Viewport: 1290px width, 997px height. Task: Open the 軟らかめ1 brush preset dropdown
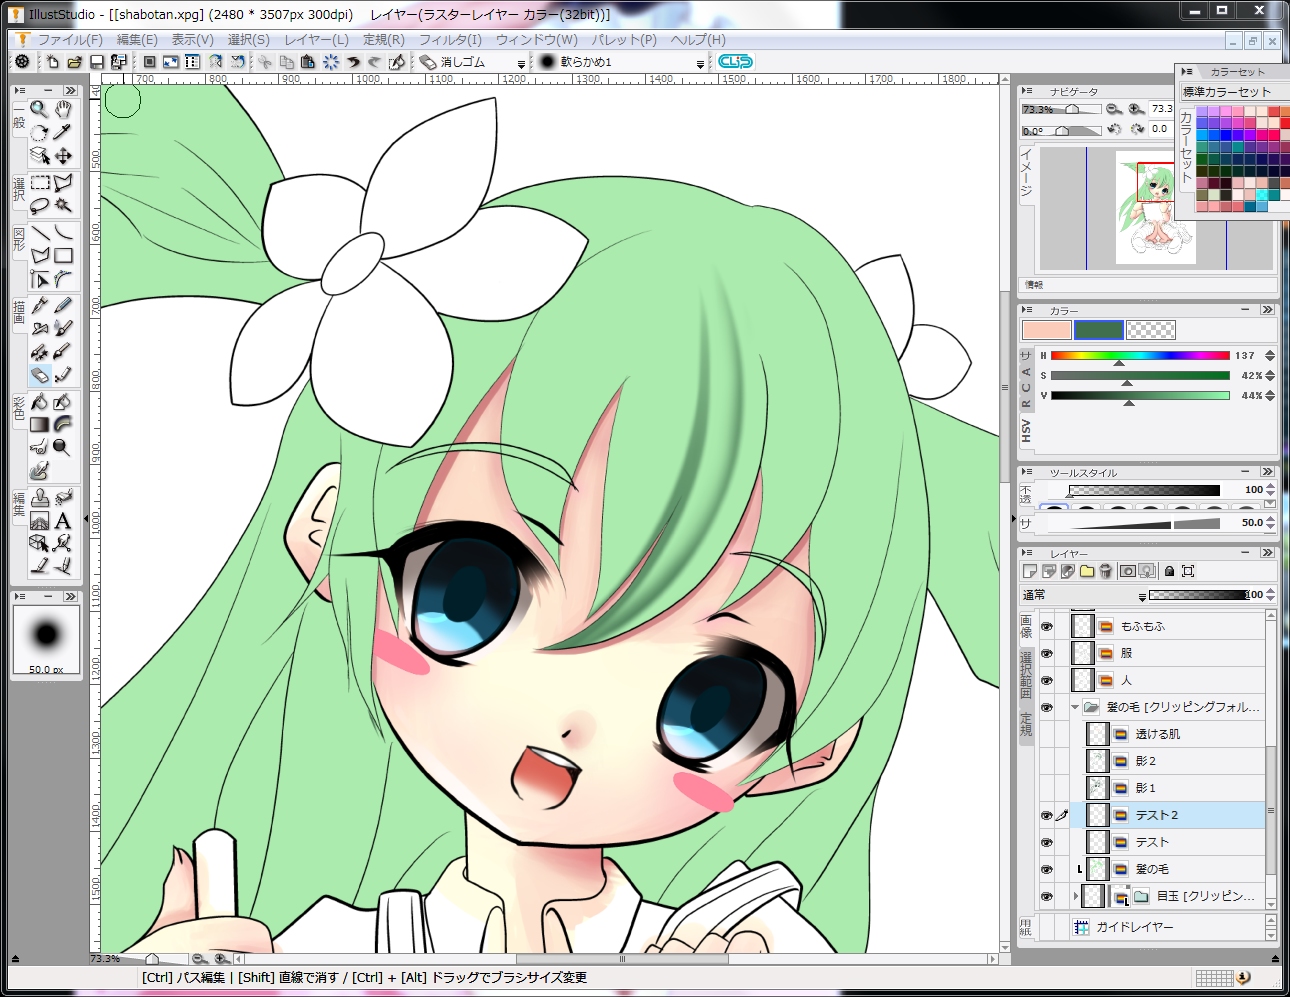700,63
